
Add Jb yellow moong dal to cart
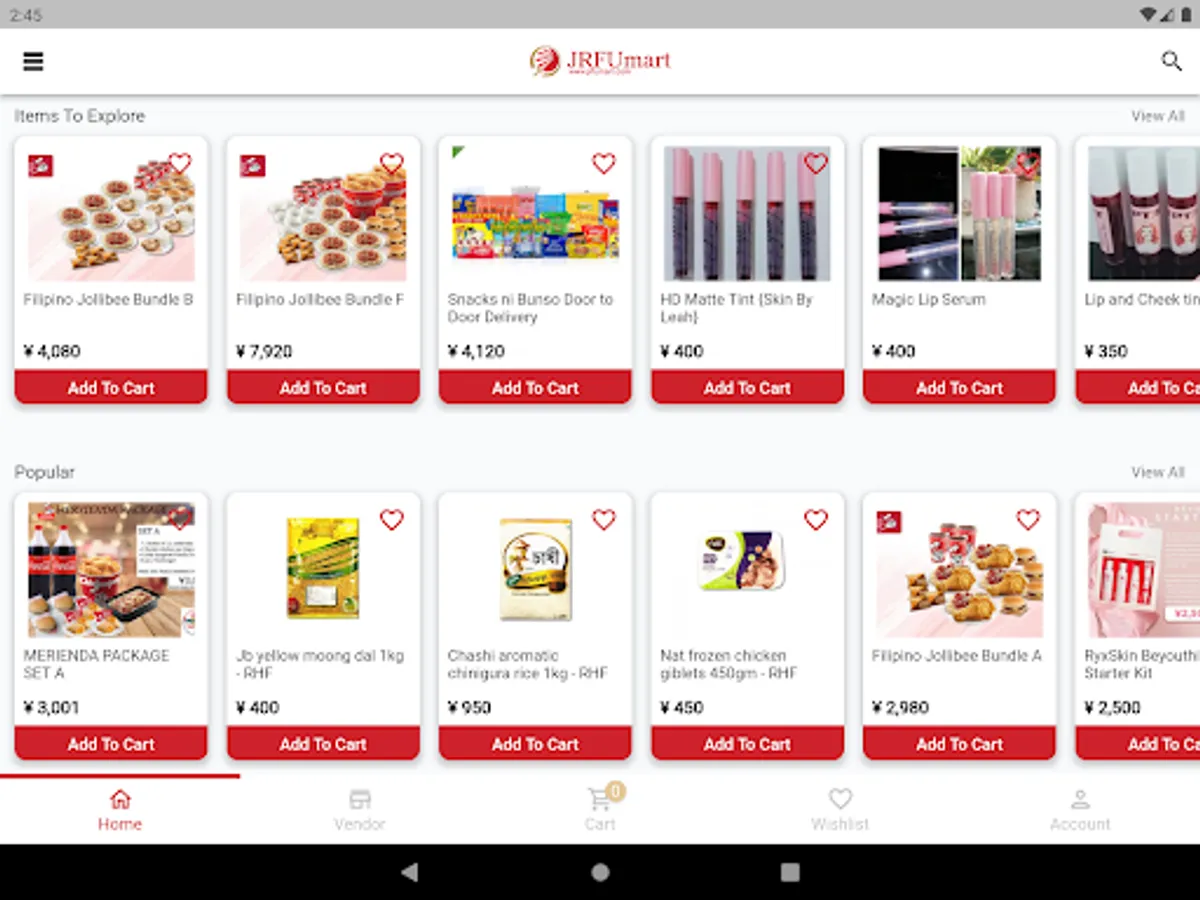point(323,743)
